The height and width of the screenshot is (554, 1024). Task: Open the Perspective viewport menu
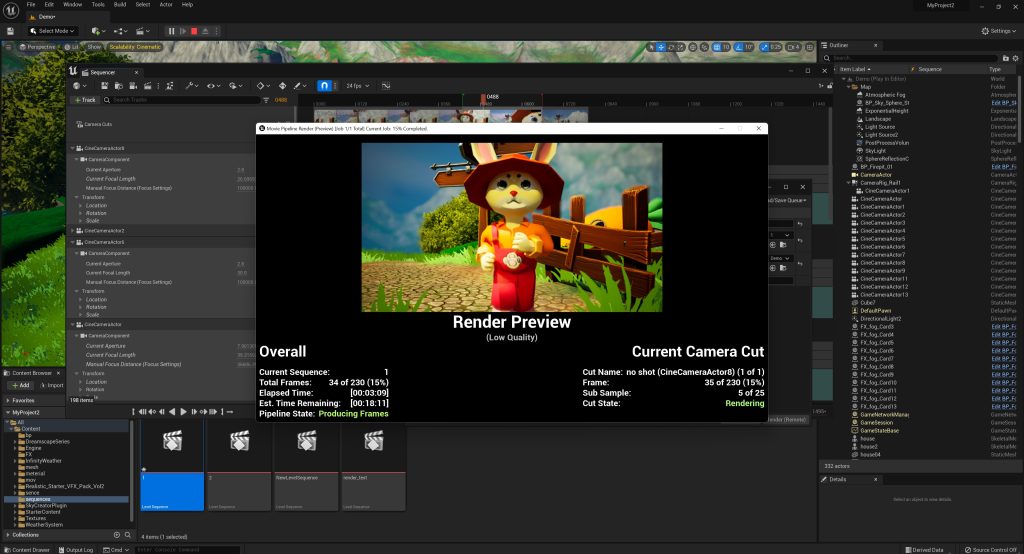[x=37, y=47]
